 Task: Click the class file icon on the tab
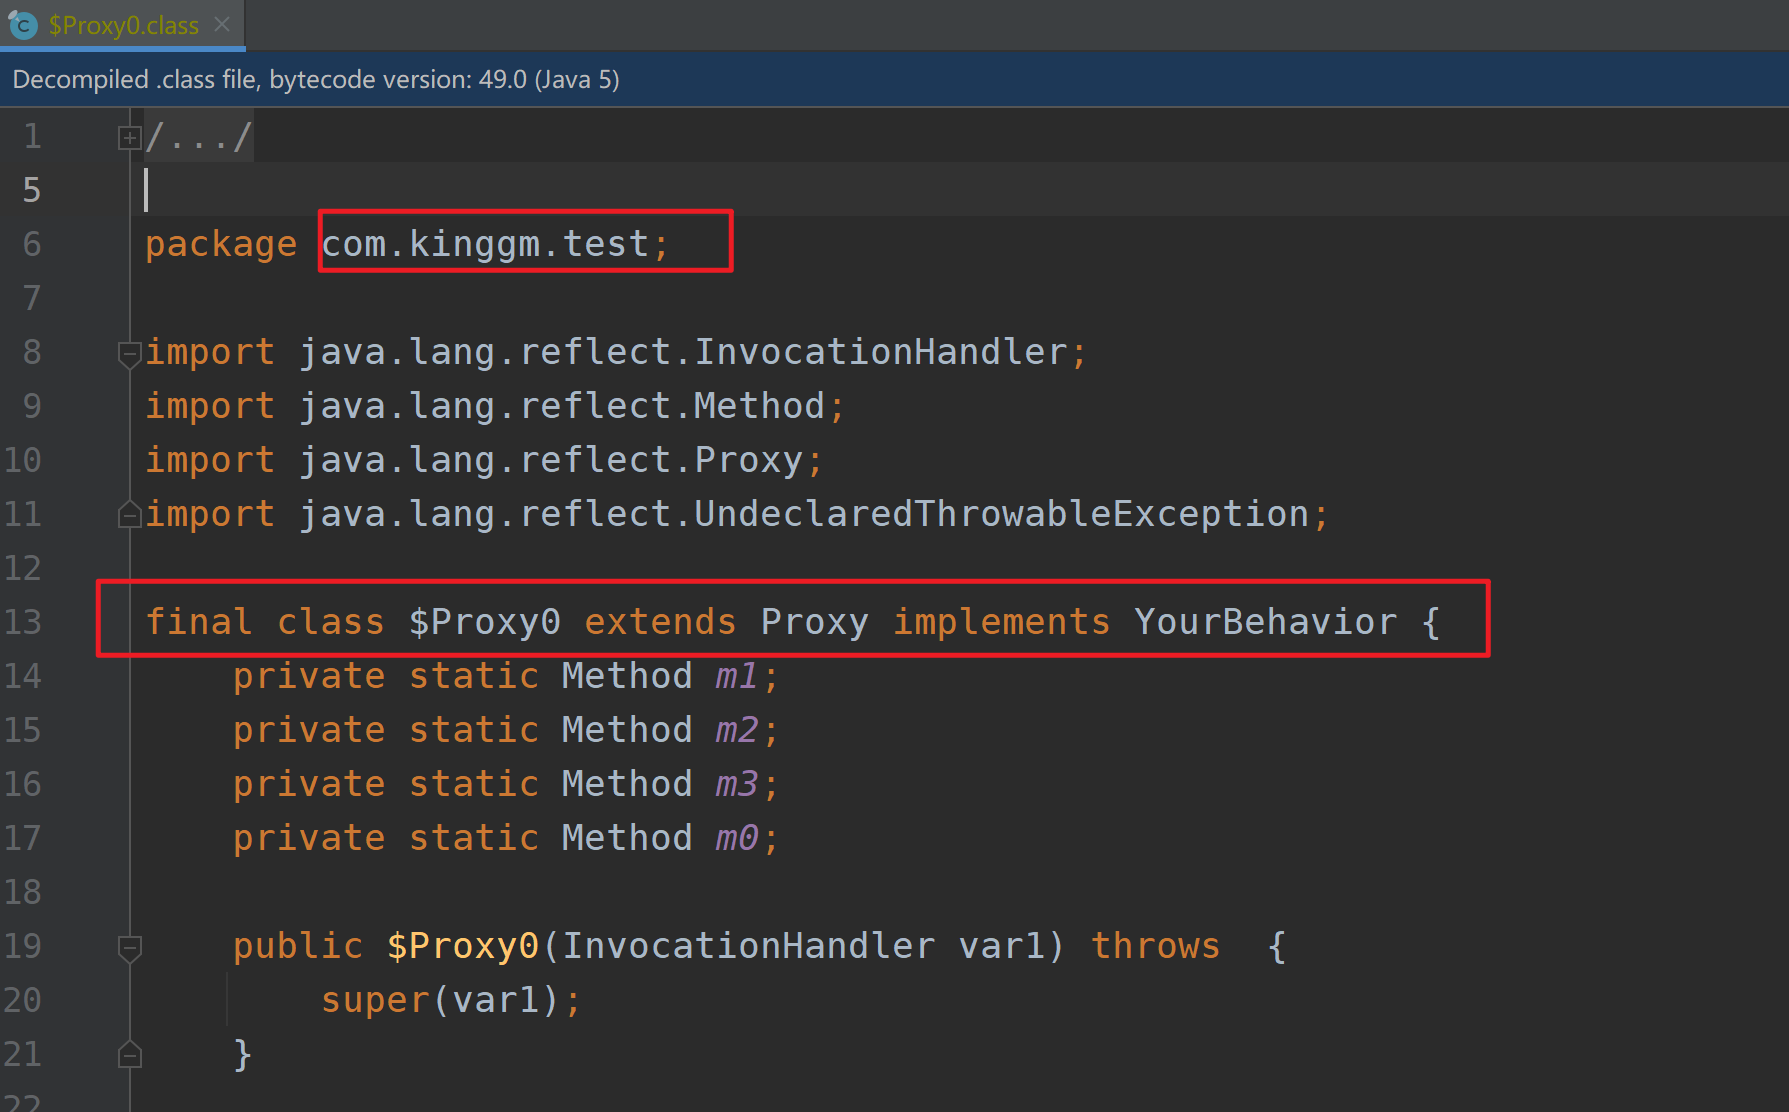pyautogui.click(x=22, y=25)
